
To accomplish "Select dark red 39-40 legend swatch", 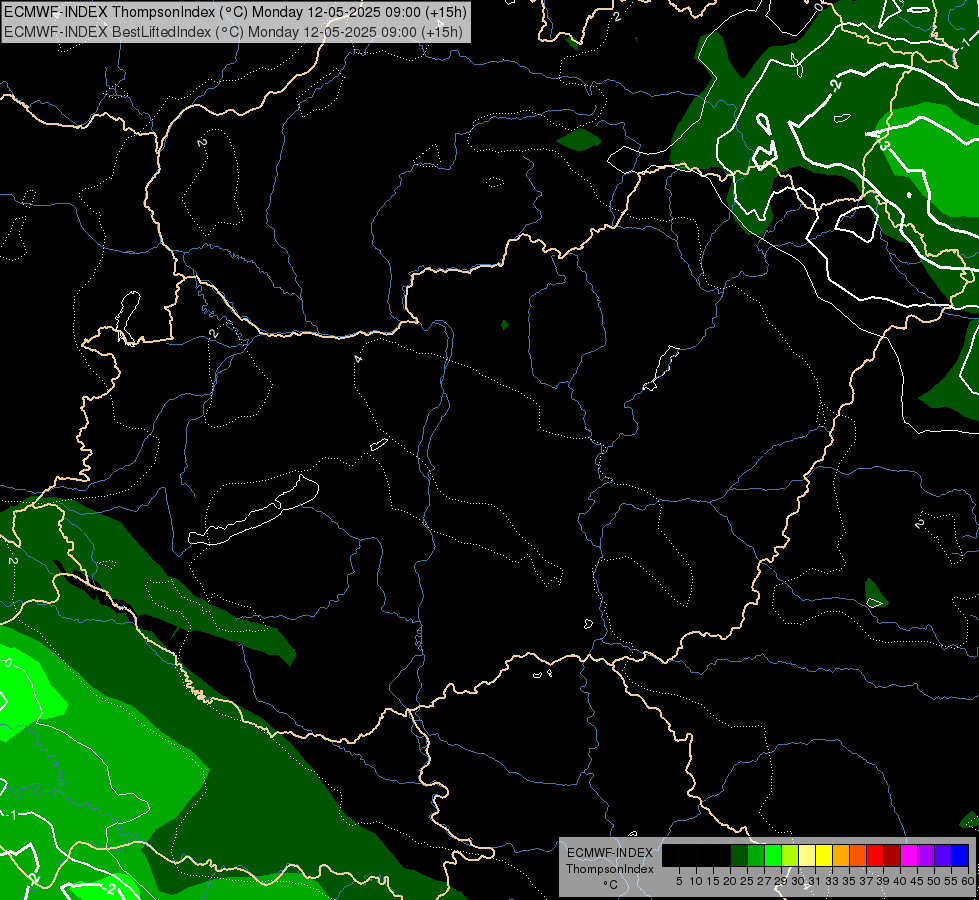I will [892, 855].
